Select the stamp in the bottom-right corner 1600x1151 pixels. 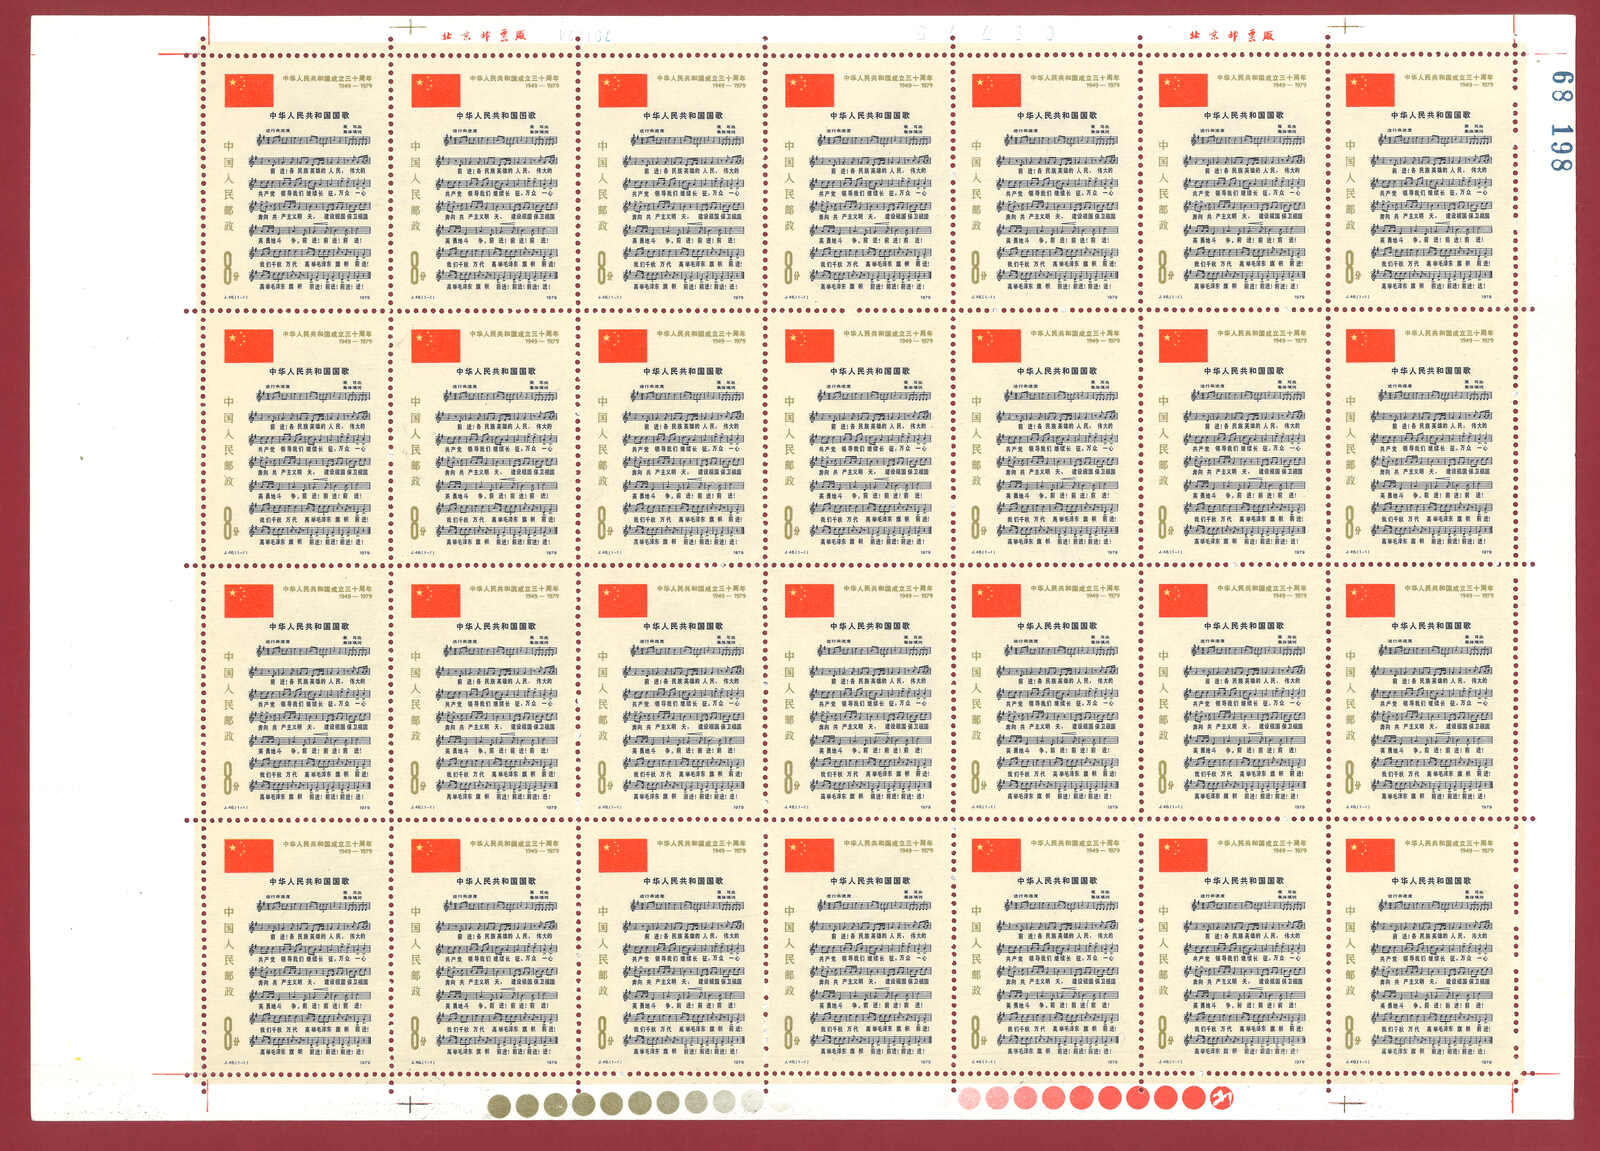tap(1421, 948)
